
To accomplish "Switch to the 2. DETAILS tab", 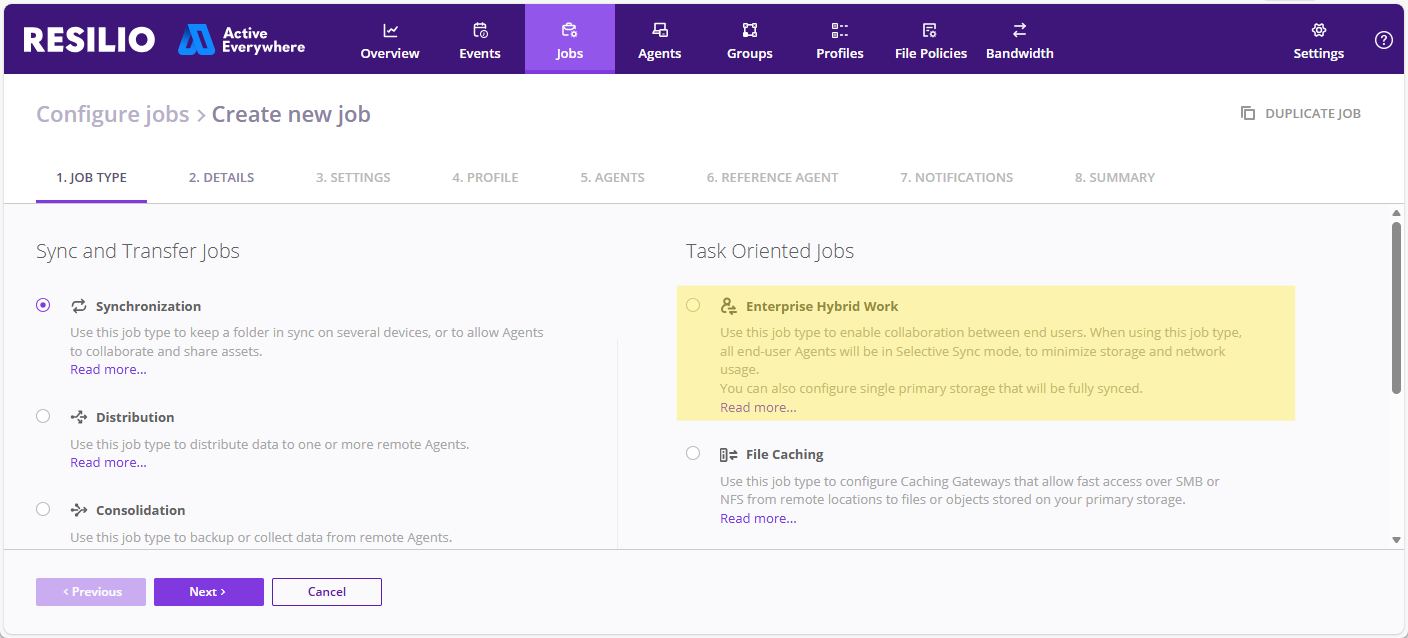I will click(221, 177).
